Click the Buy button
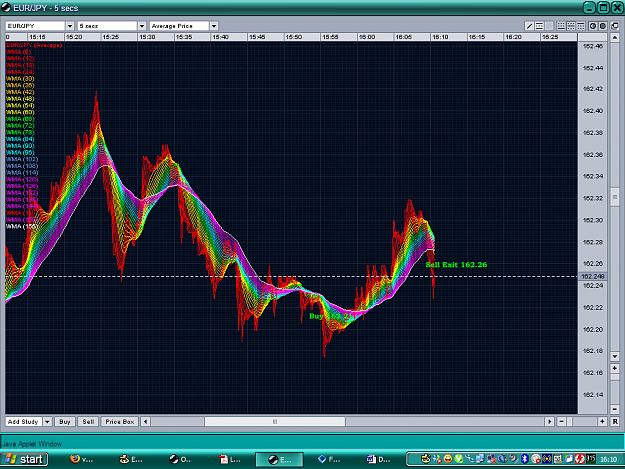Screen dimensions: 625x469 (x=65, y=421)
